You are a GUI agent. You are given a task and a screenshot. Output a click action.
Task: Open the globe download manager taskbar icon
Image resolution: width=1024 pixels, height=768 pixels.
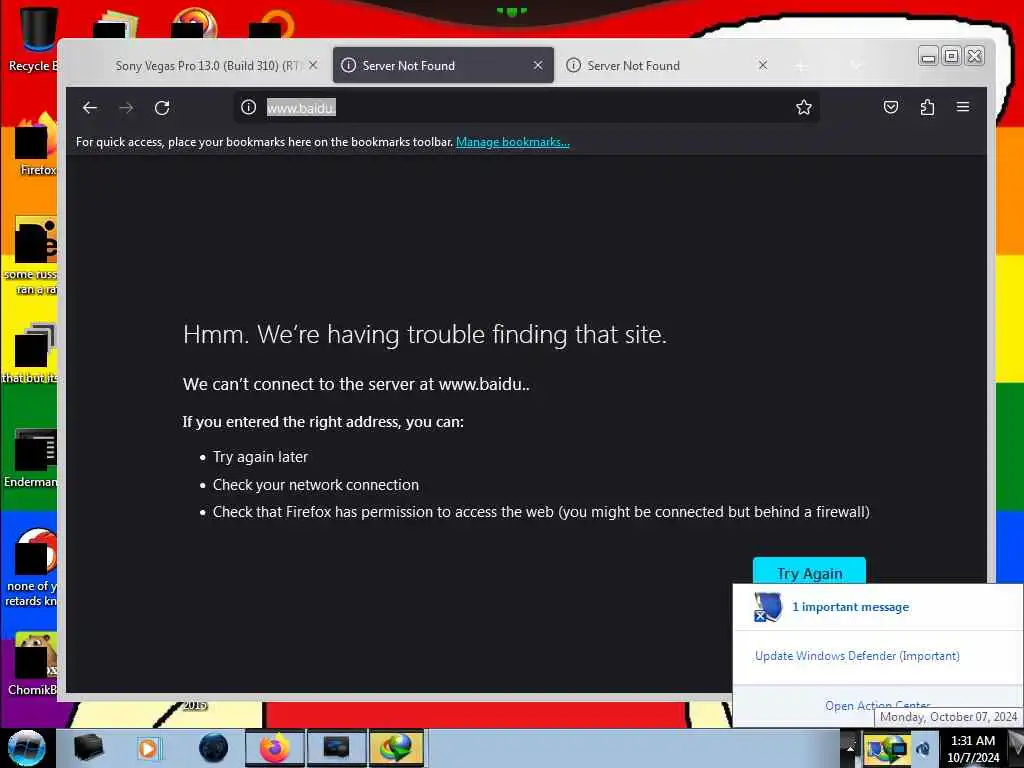point(396,748)
